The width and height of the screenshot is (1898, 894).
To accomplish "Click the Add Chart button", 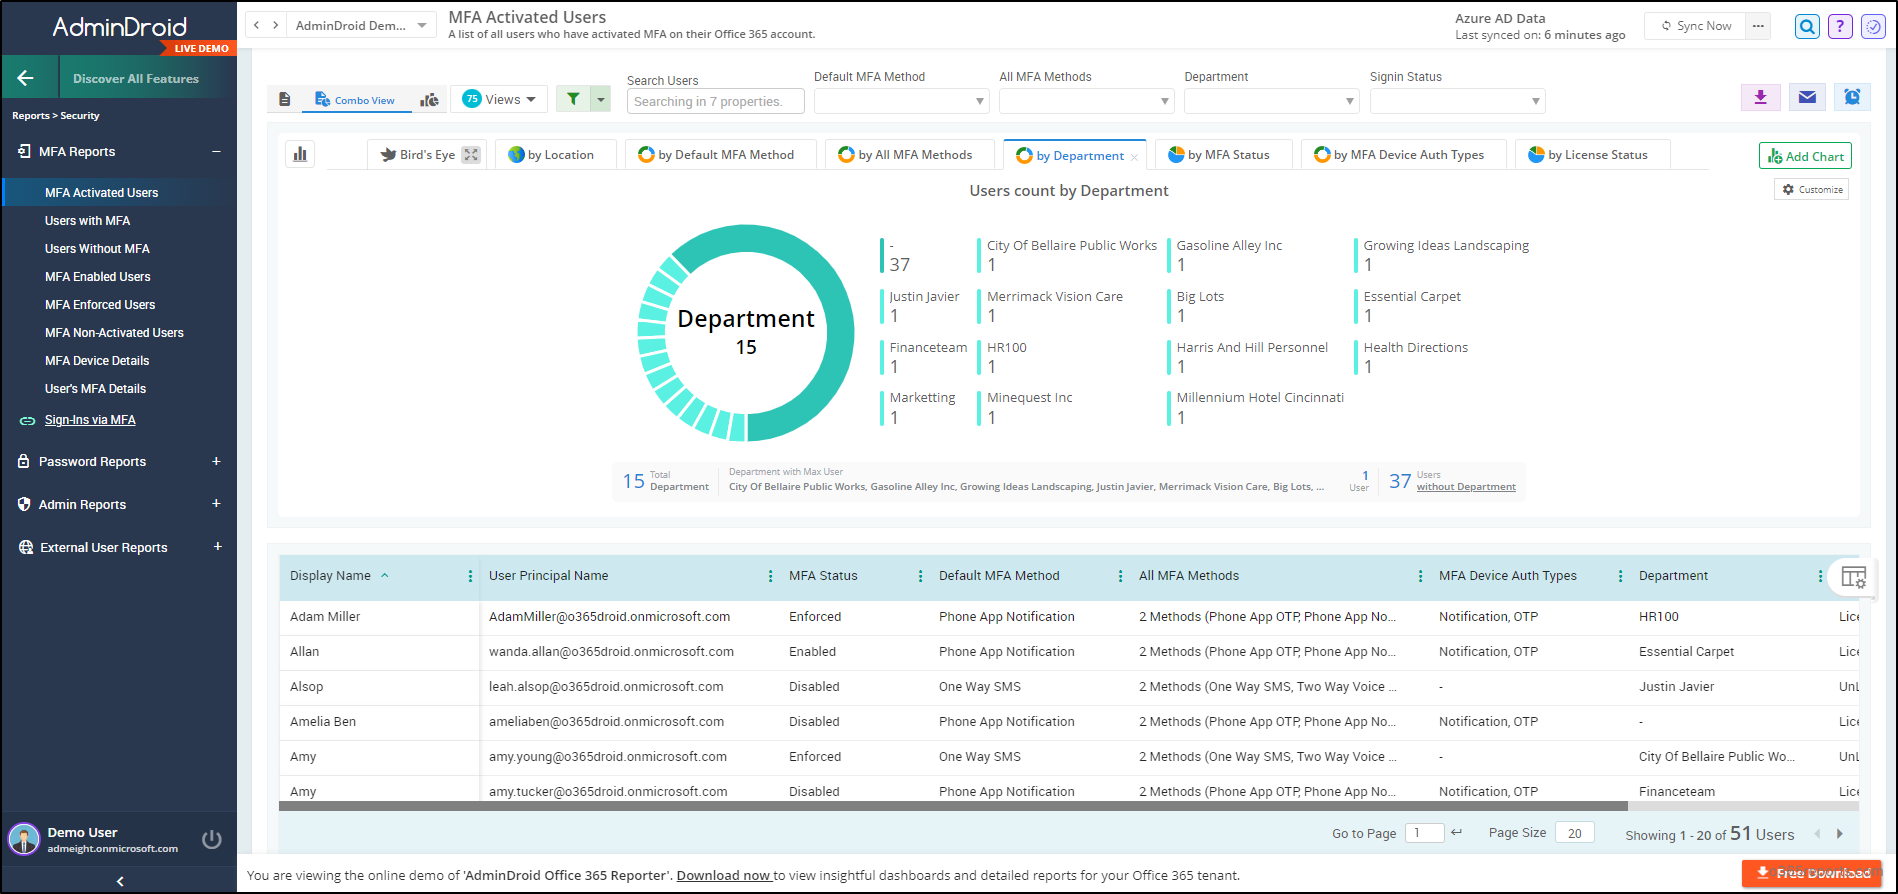I will pyautogui.click(x=1805, y=156).
